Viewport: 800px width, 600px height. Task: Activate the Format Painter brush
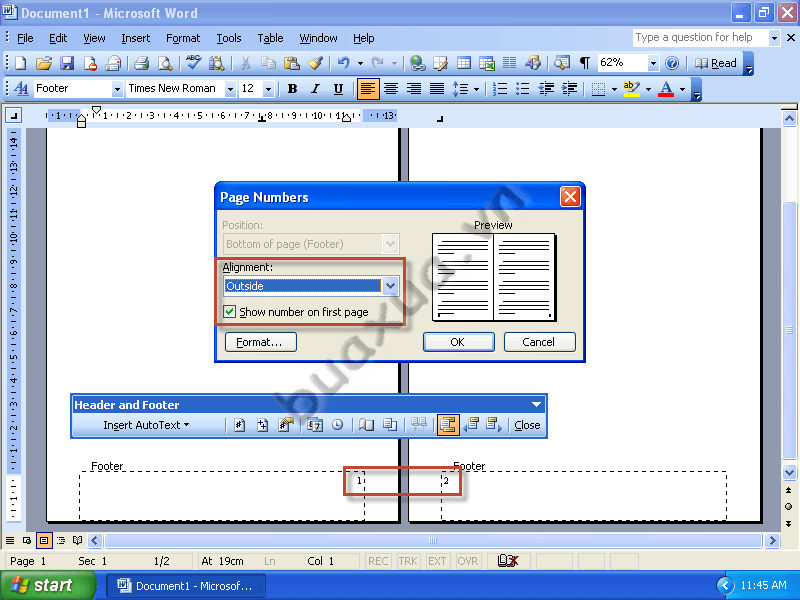[x=315, y=63]
